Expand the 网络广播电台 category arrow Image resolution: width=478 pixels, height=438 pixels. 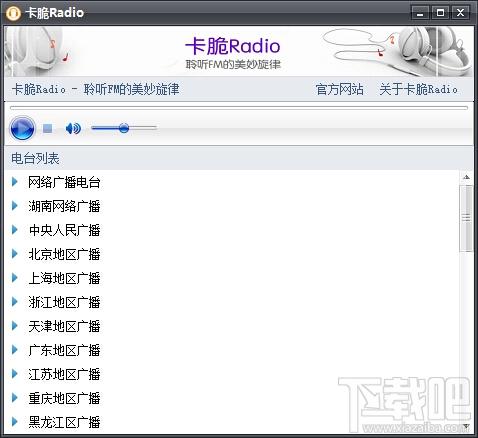click(15, 182)
